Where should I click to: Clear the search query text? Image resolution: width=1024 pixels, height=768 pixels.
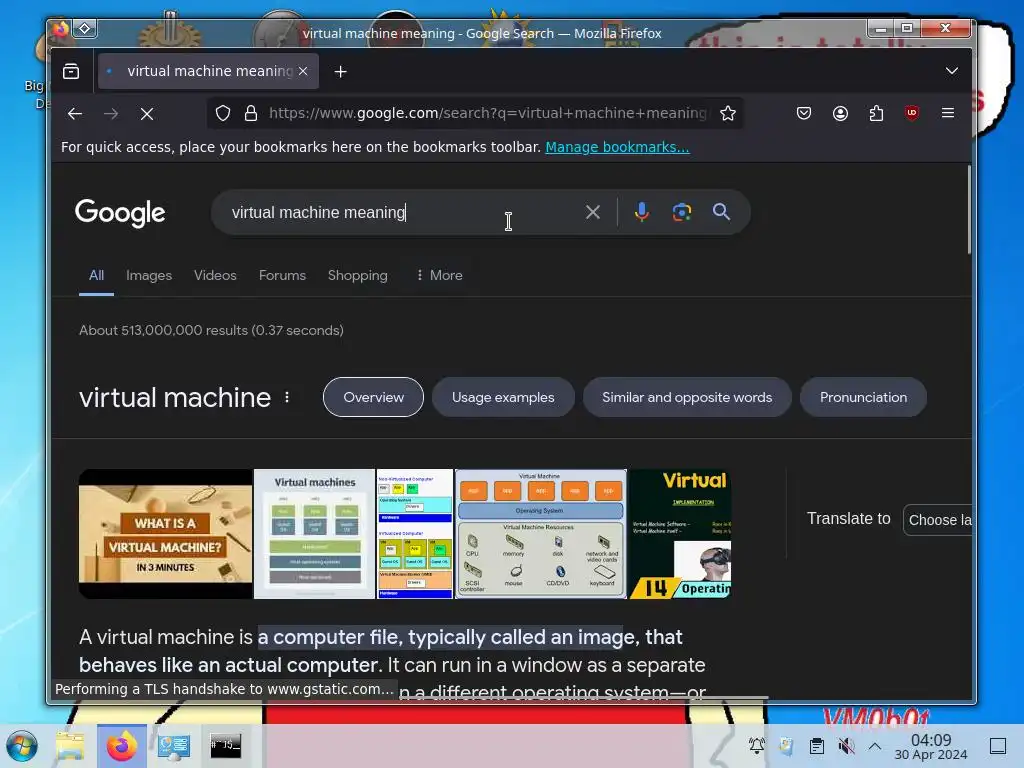(x=592, y=212)
